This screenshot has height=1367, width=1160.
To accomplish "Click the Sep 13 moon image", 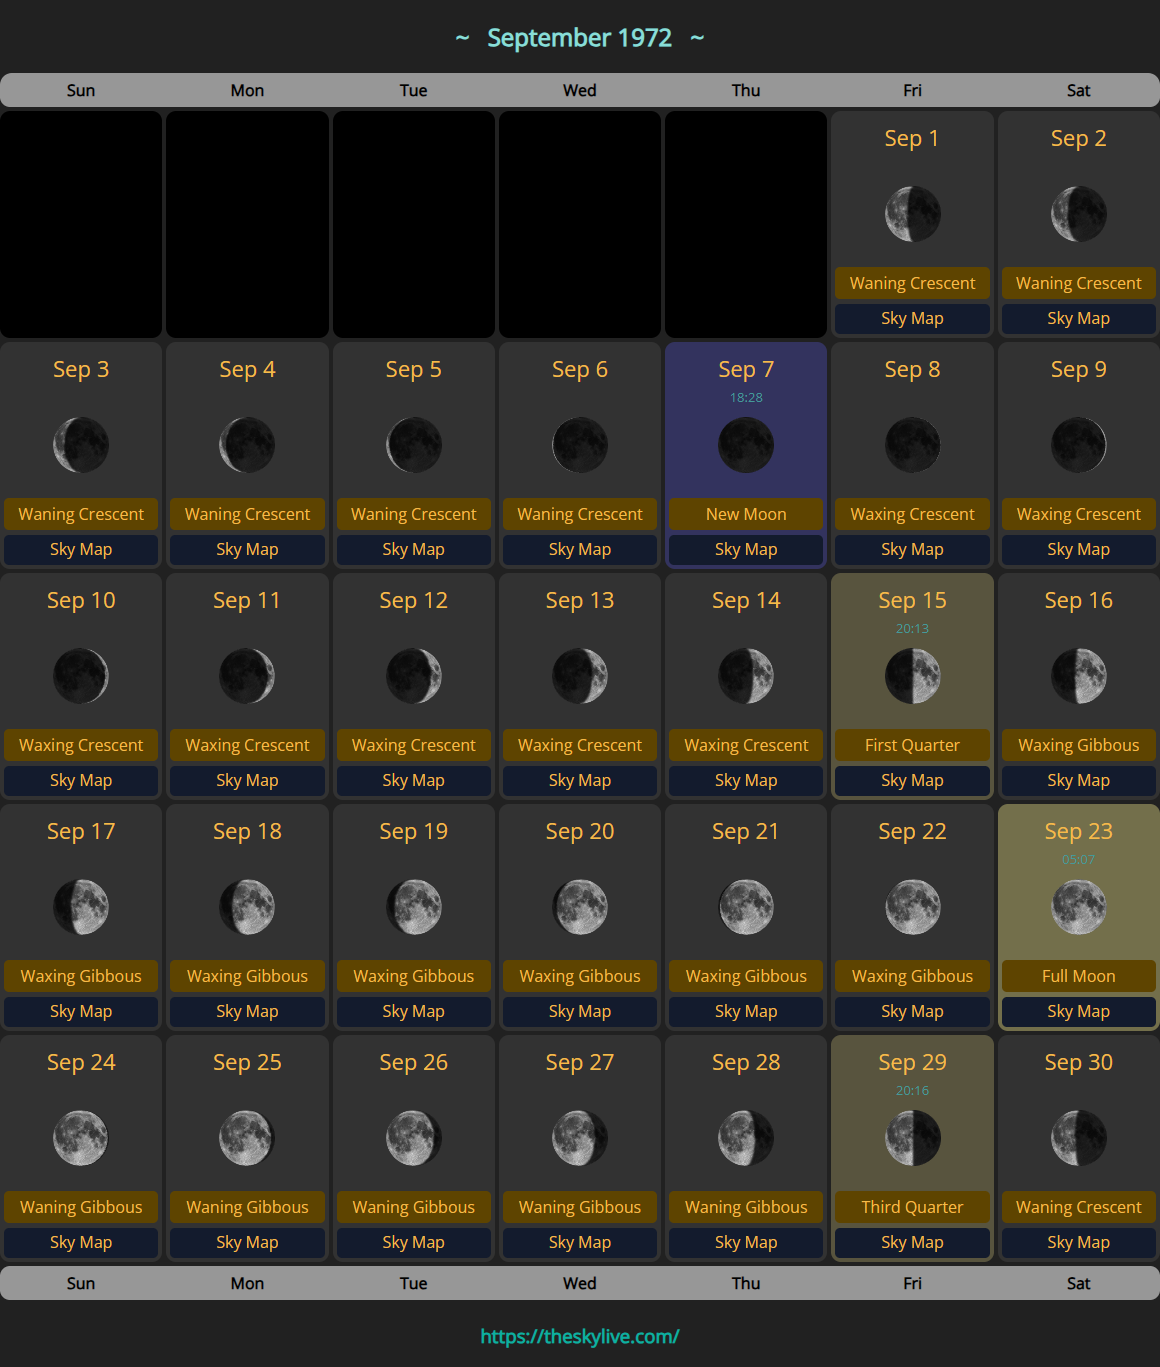I will click(x=580, y=676).
